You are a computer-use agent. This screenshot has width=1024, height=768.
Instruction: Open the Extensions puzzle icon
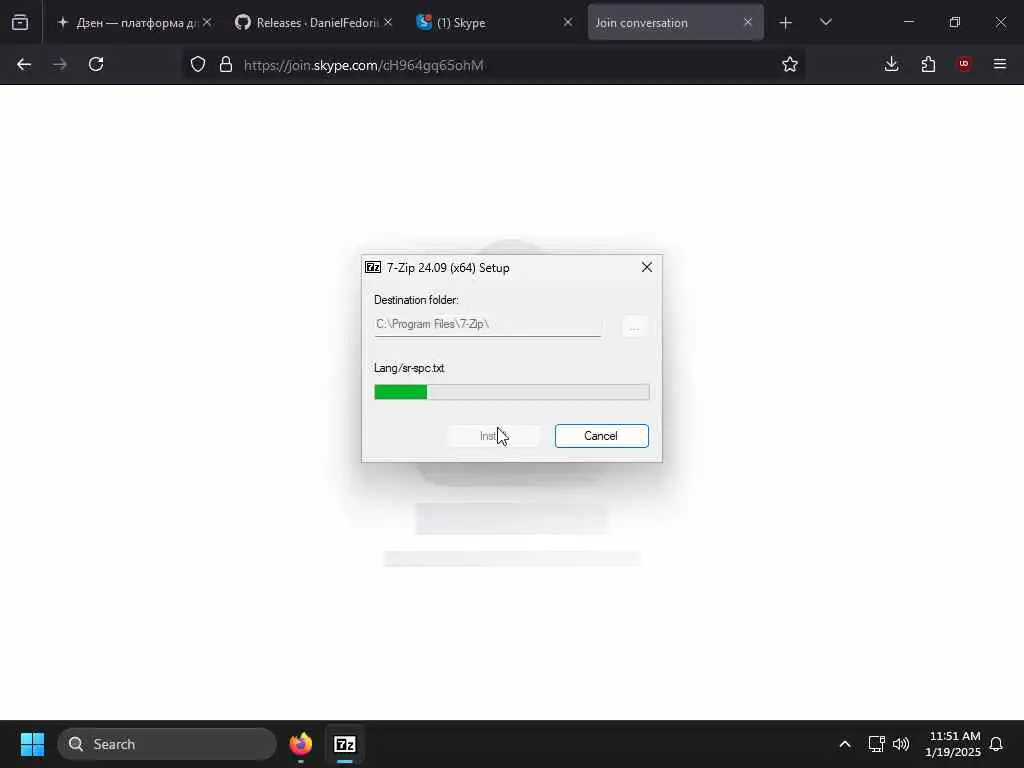[928, 64]
